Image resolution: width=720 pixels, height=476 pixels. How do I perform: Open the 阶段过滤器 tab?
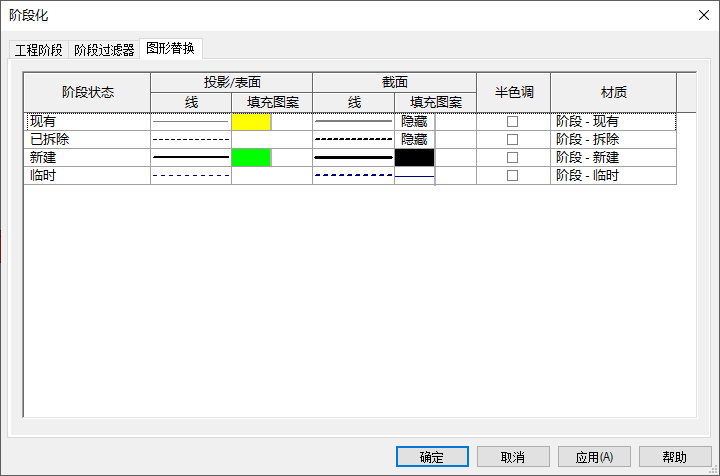point(104,50)
